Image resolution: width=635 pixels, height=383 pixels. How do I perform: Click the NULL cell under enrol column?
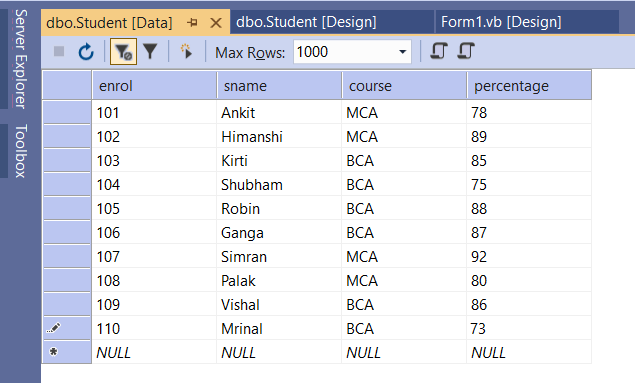(154, 352)
